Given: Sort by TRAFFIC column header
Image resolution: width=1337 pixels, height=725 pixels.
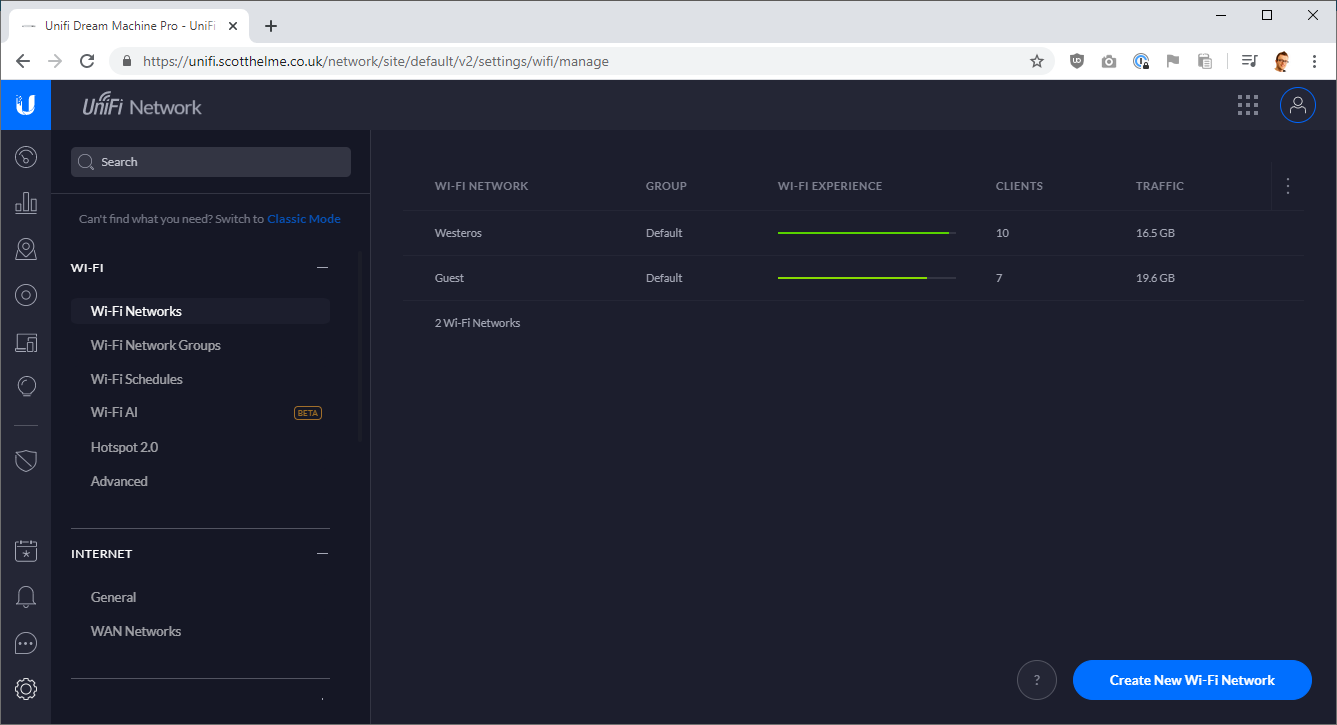Looking at the screenshot, I should tap(1160, 186).
